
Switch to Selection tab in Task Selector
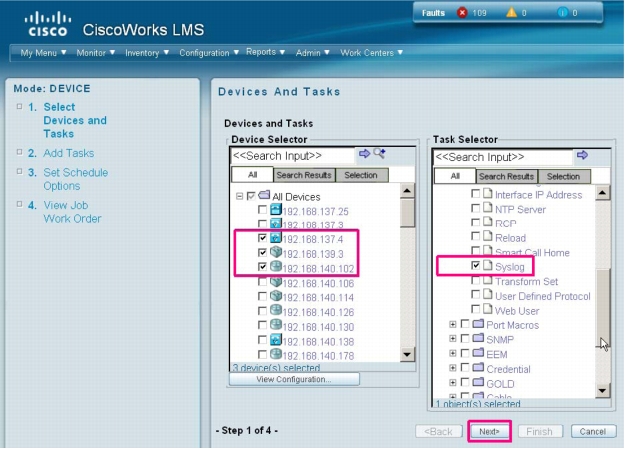(x=563, y=176)
